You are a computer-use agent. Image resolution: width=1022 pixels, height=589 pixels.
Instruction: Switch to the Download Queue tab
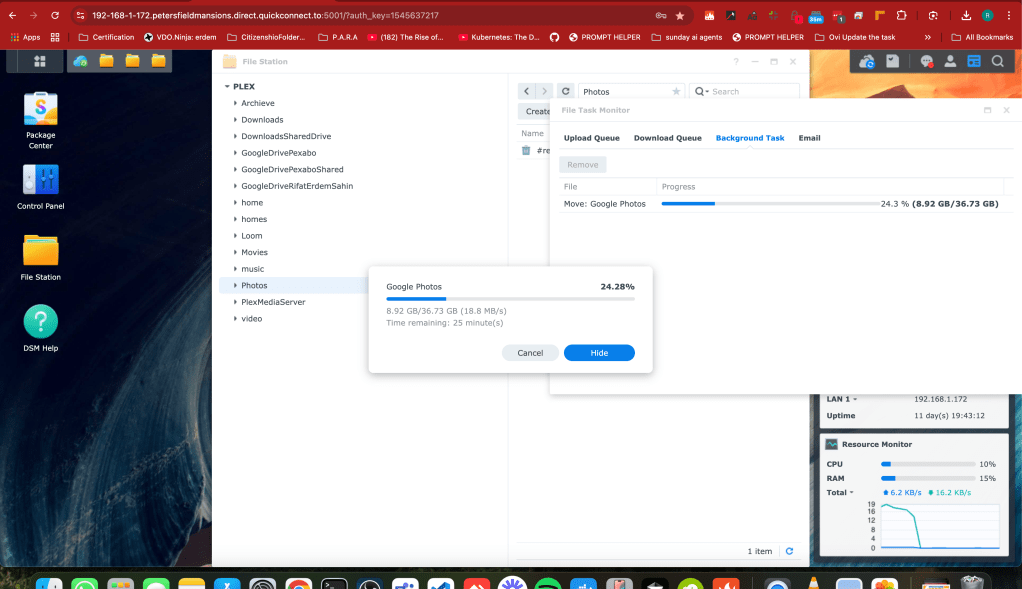pos(667,138)
